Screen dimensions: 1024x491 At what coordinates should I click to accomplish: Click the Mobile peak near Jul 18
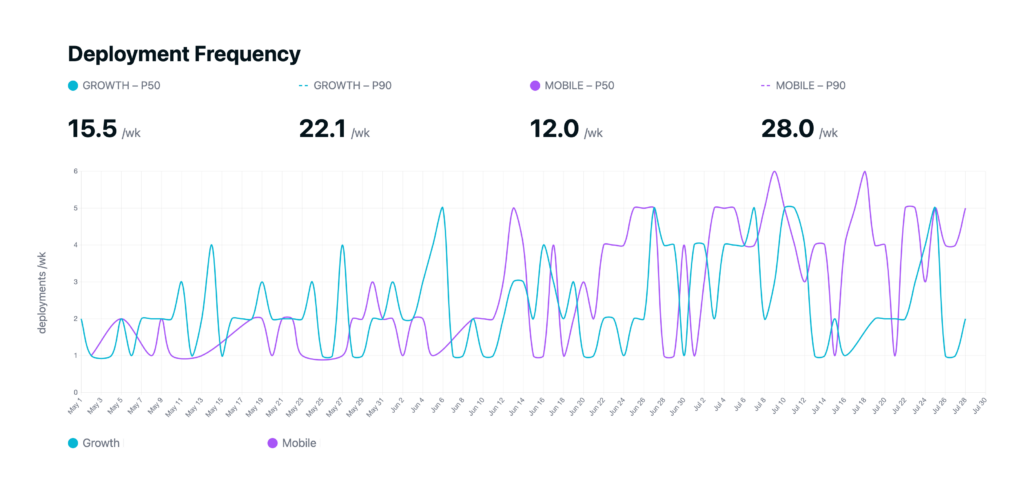(865, 172)
